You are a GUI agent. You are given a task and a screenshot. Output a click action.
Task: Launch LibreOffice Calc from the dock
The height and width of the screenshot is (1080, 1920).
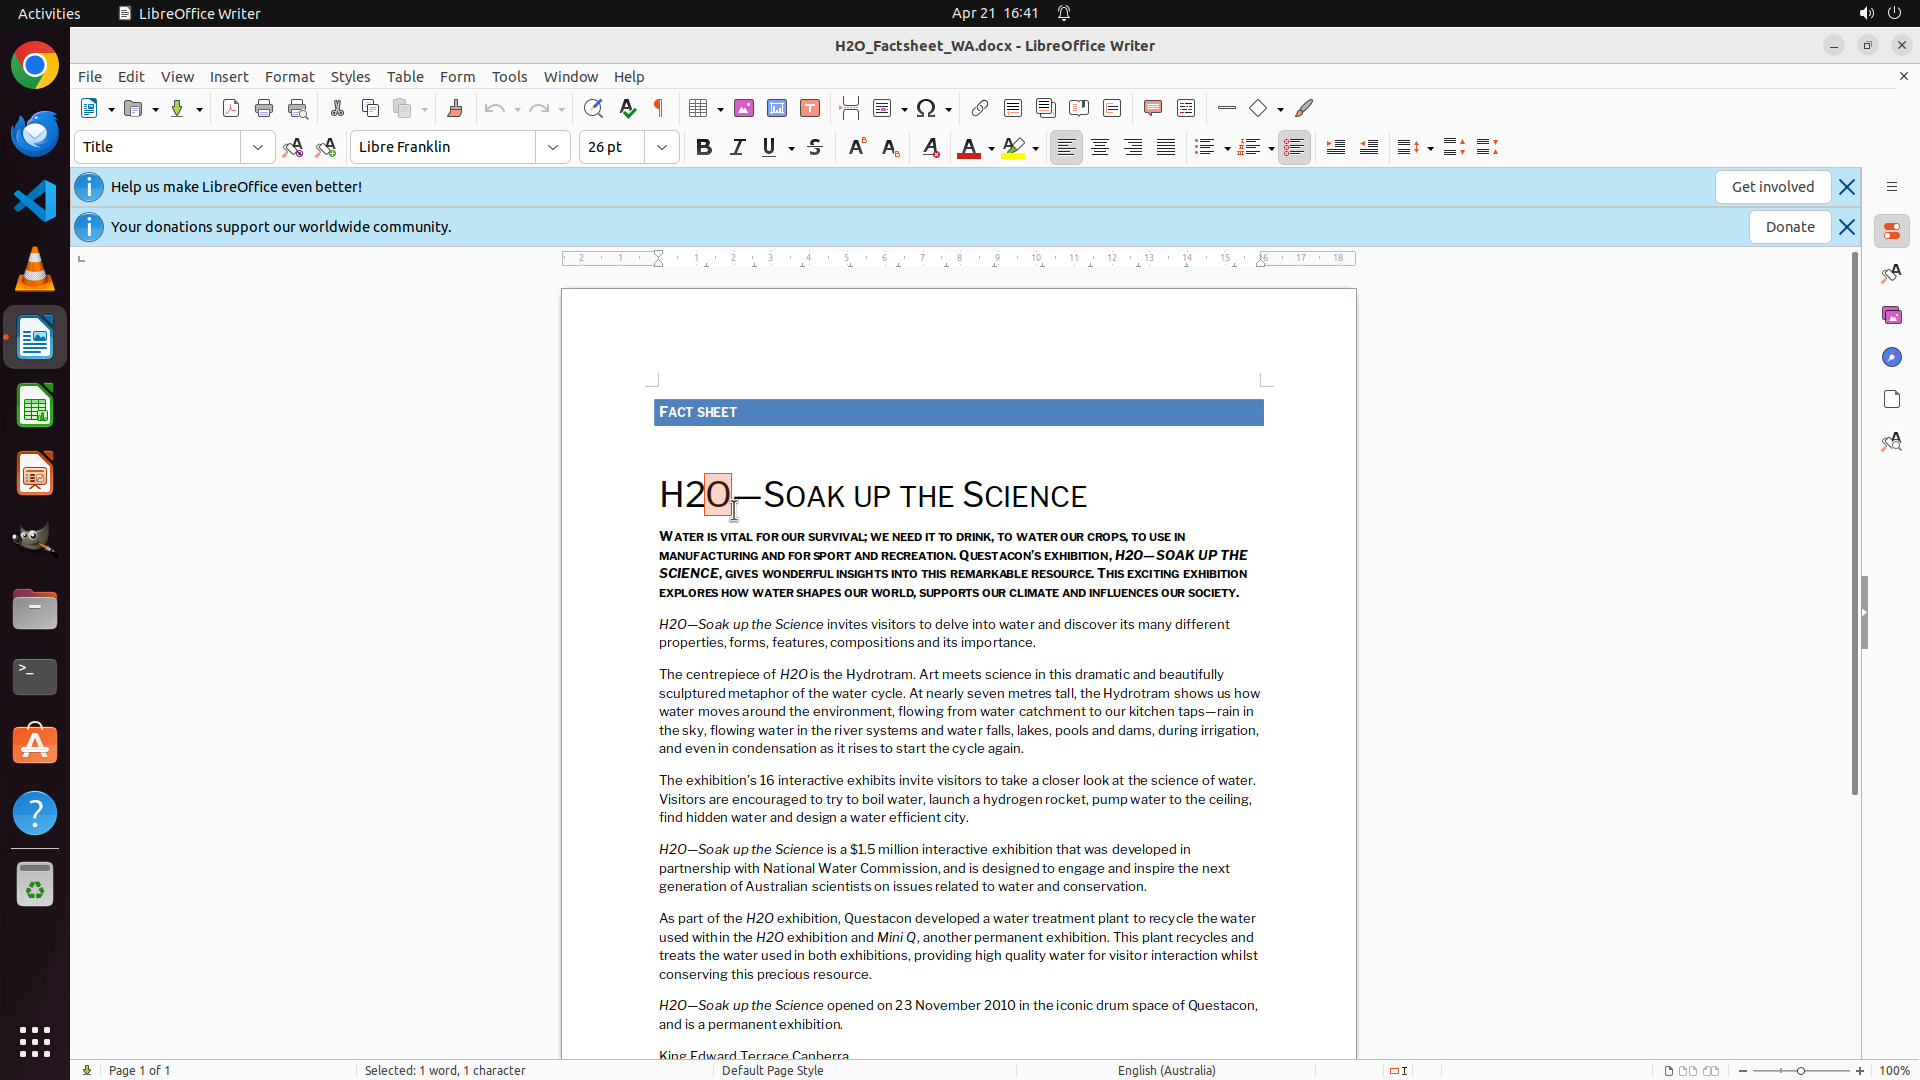(x=35, y=406)
